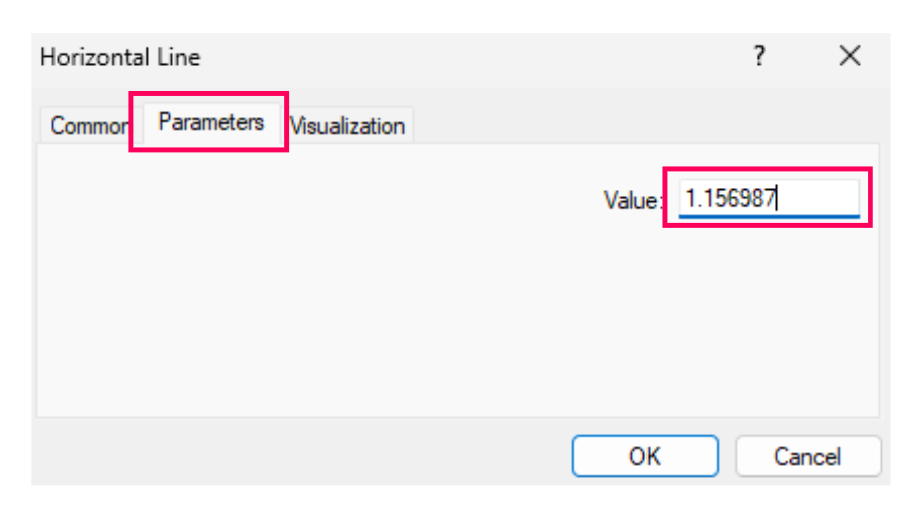Dismiss dialog with the X icon

[x=849, y=57]
